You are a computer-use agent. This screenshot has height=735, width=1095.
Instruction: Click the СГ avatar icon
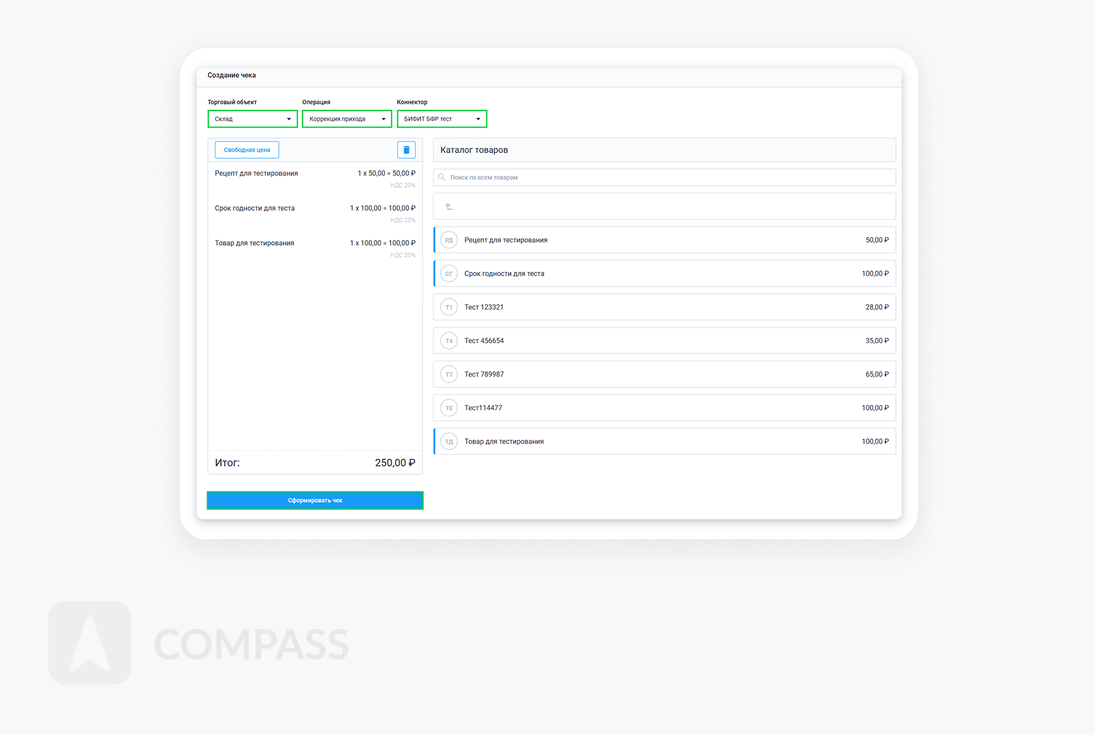(449, 274)
